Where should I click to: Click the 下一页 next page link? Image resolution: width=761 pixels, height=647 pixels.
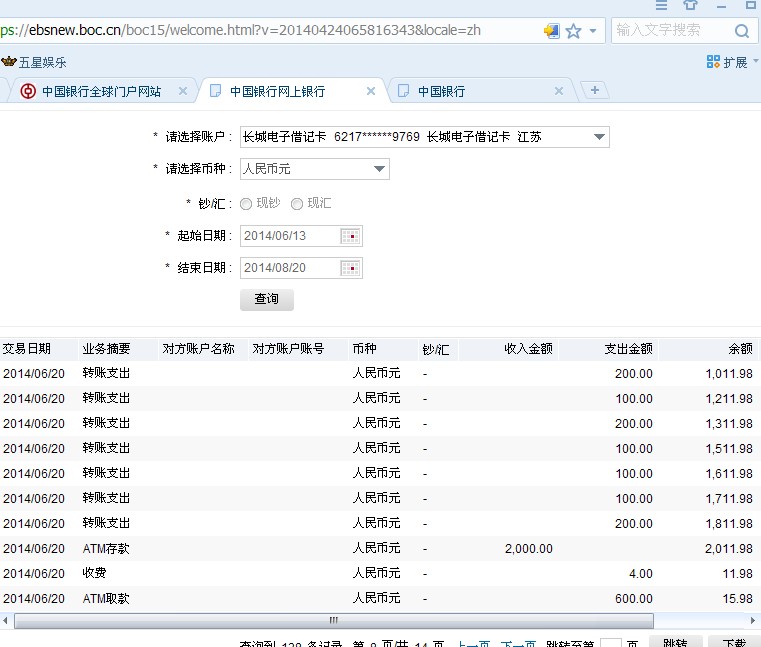(x=517, y=645)
